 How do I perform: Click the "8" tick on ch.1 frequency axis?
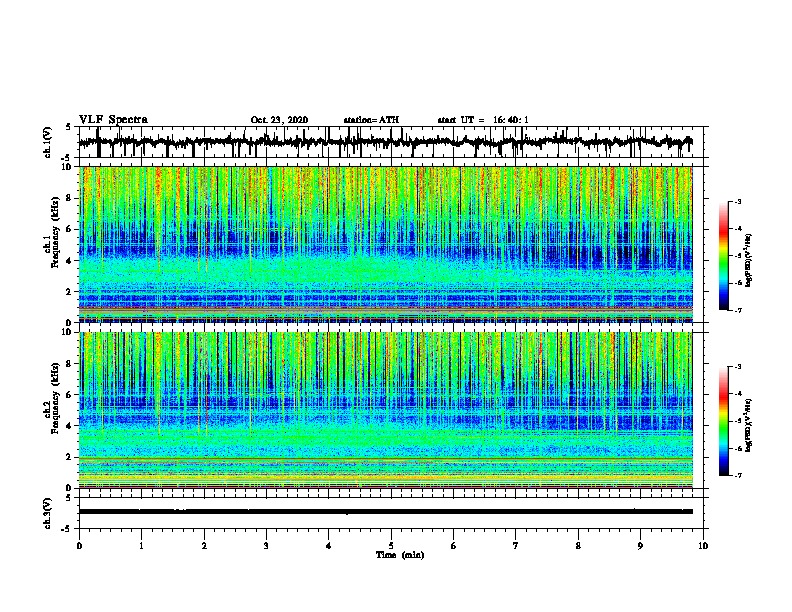coord(70,198)
